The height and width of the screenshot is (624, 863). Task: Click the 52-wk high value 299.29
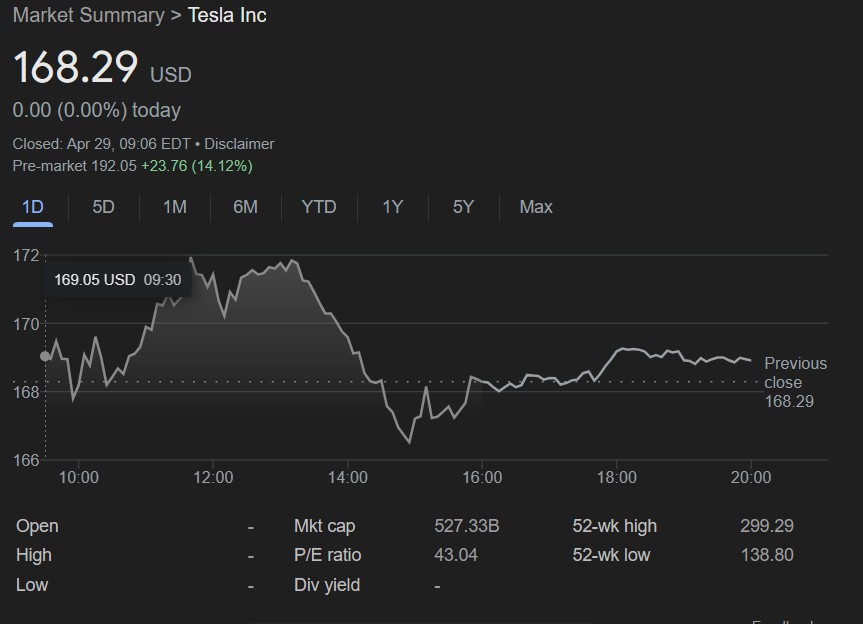click(767, 526)
